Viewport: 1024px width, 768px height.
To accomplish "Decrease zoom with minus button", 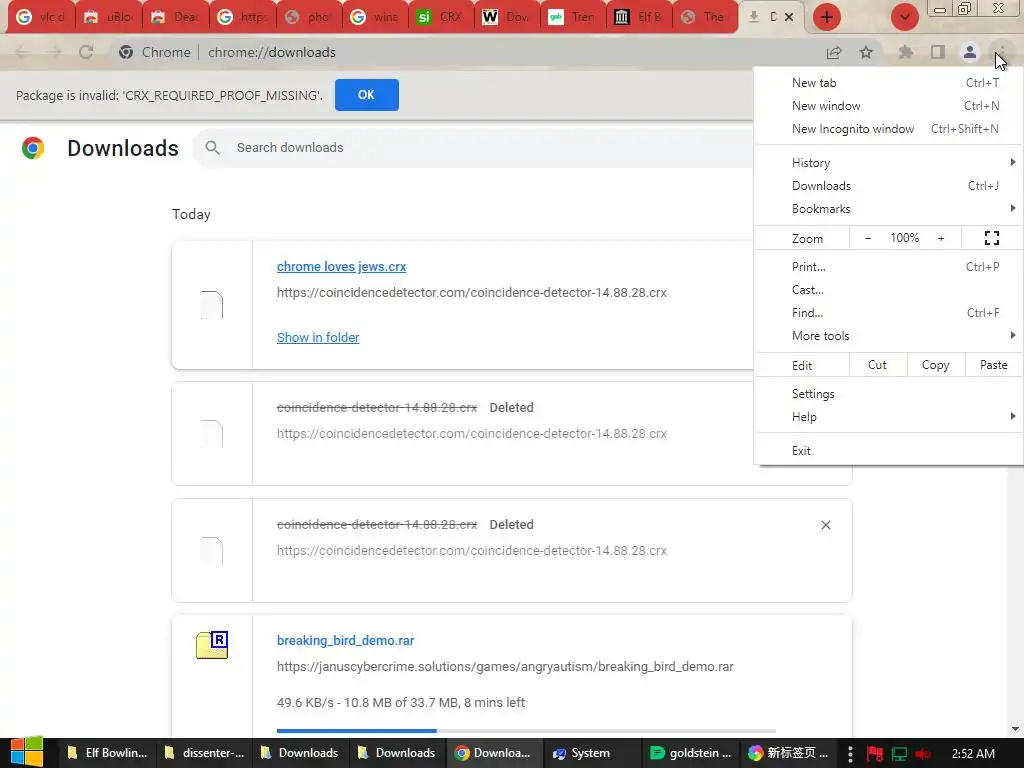I will 867,238.
